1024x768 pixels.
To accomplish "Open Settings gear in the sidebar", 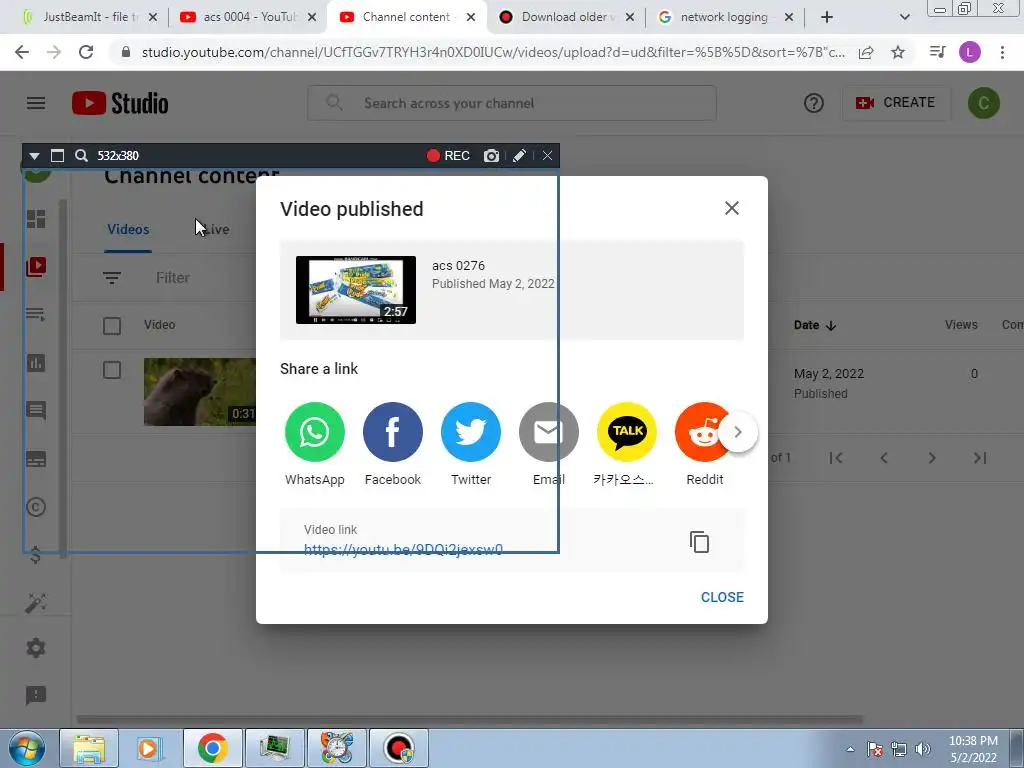I will [x=36, y=648].
